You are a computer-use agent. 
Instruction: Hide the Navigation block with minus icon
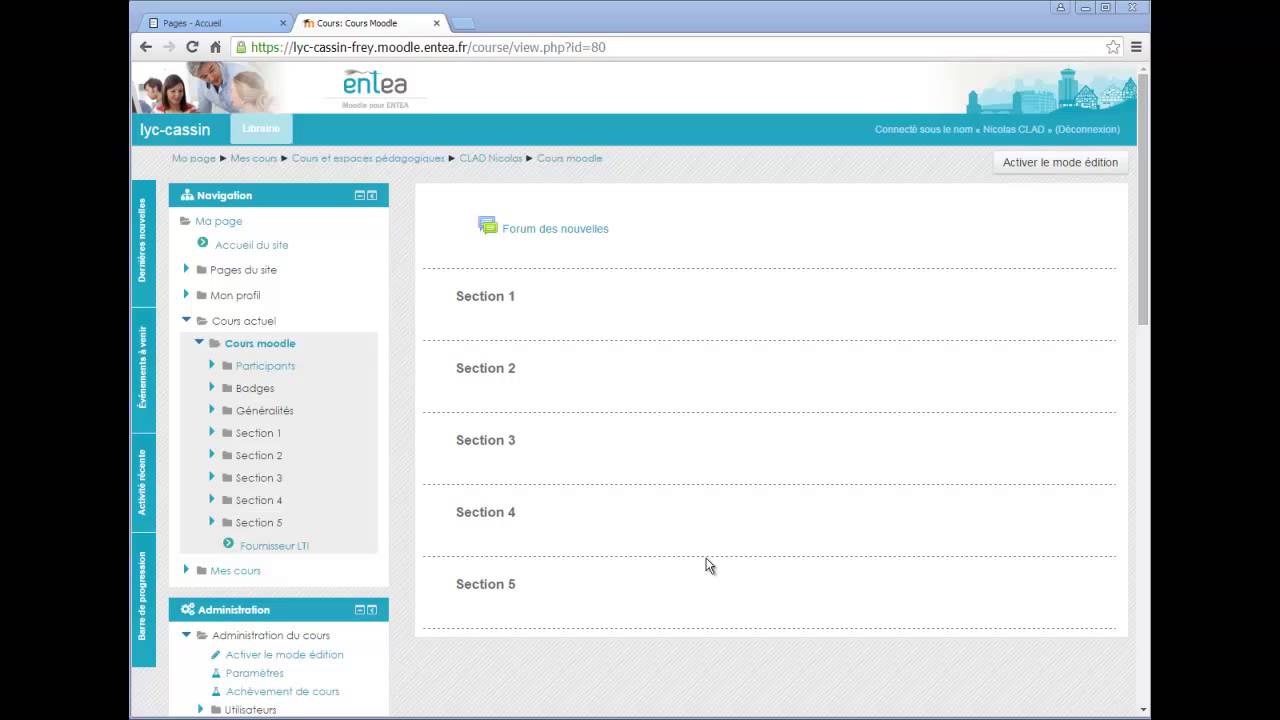(x=360, y=195)
